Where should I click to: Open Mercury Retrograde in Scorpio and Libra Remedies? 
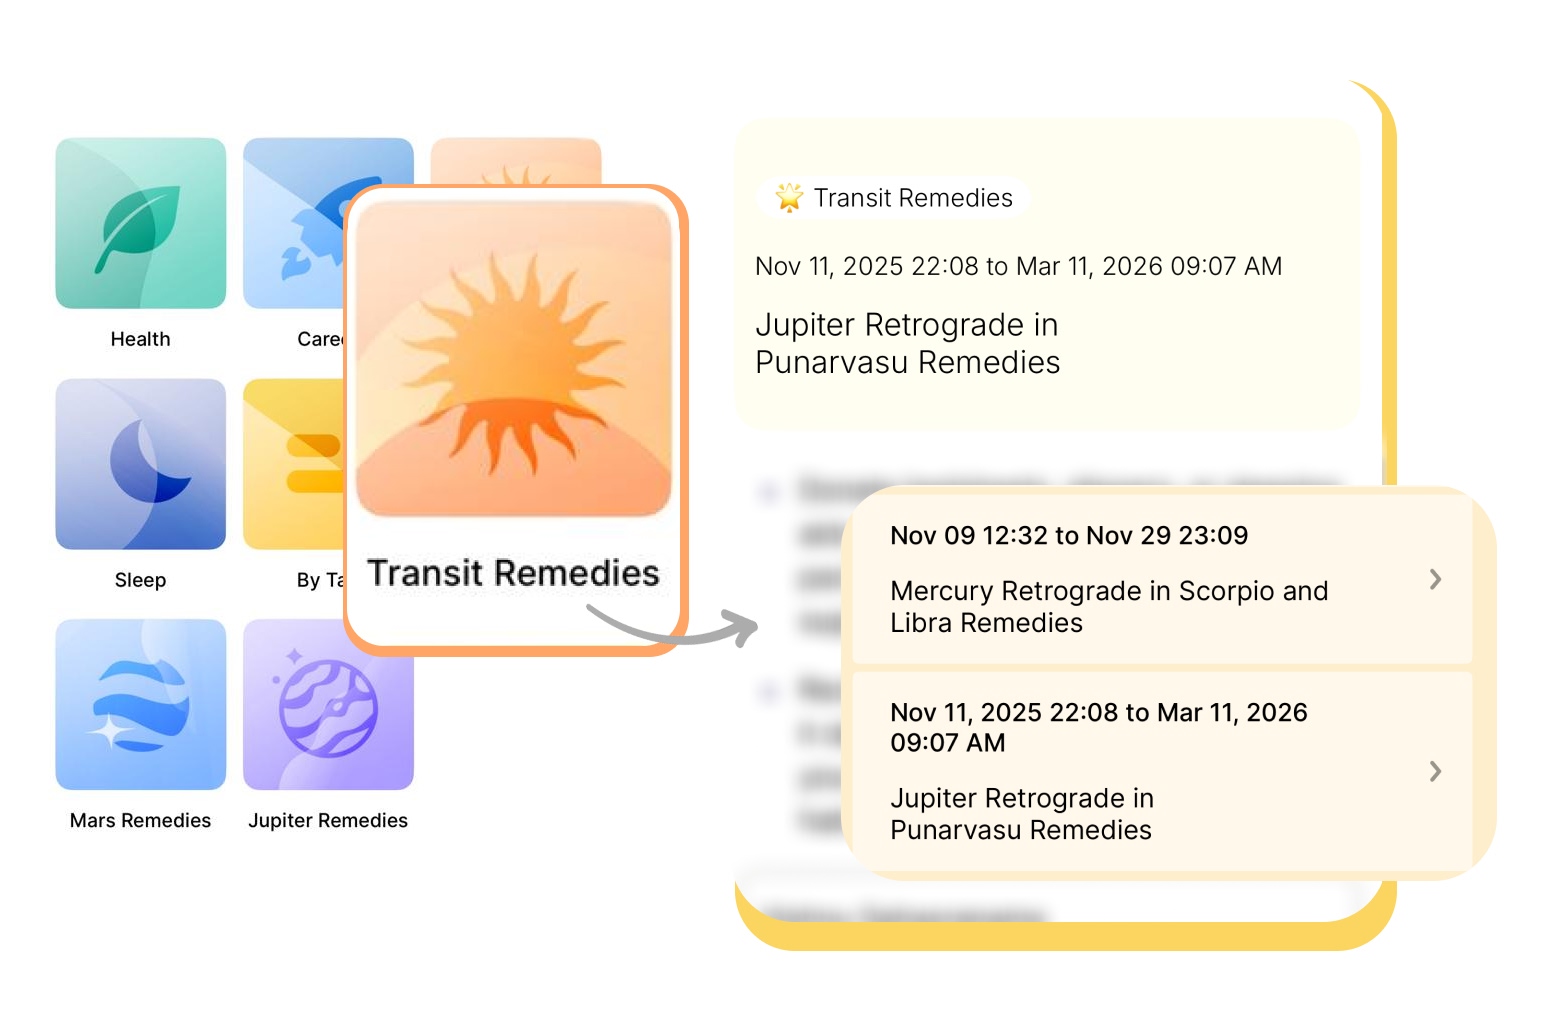pyautogui.click(x=1108, y=606)
